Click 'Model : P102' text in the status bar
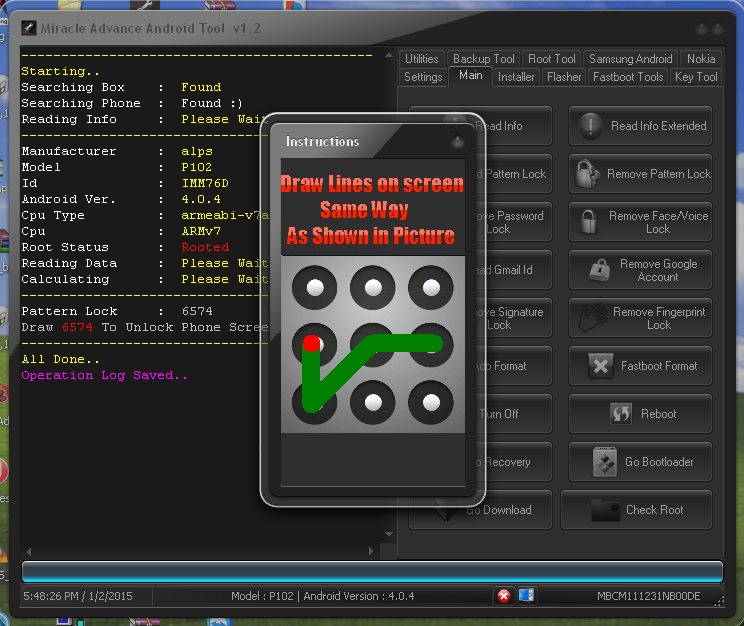Viewport: 744px width, 626px height. pos(262,596)
